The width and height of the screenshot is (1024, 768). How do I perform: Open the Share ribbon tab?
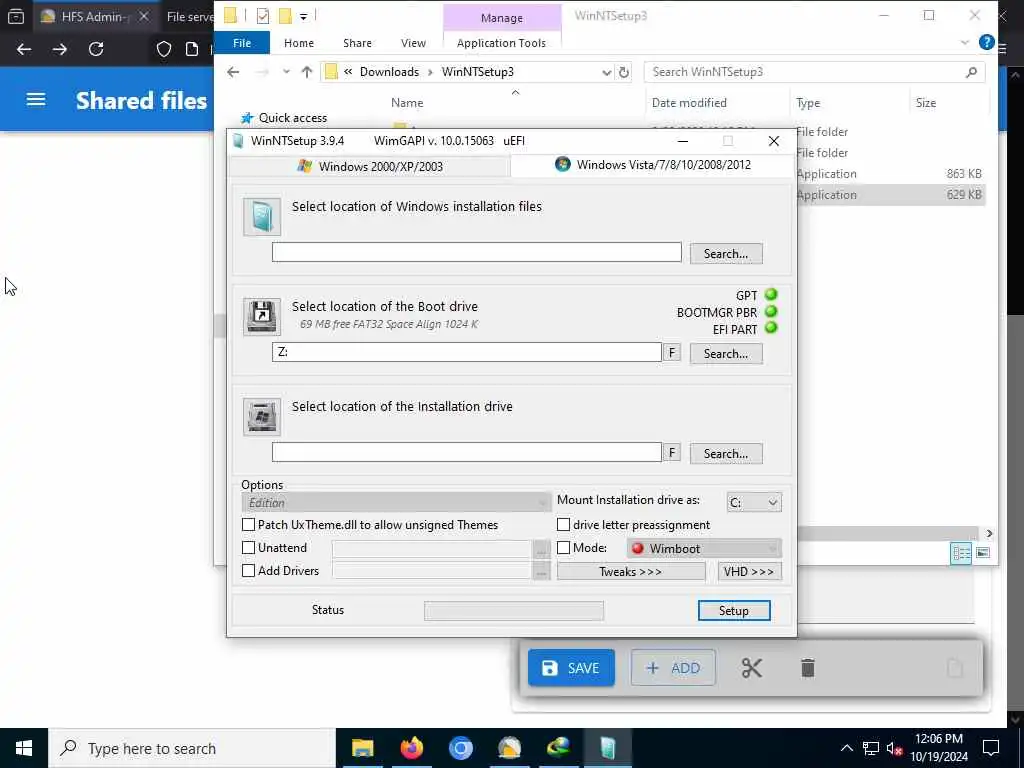[357, 42]
